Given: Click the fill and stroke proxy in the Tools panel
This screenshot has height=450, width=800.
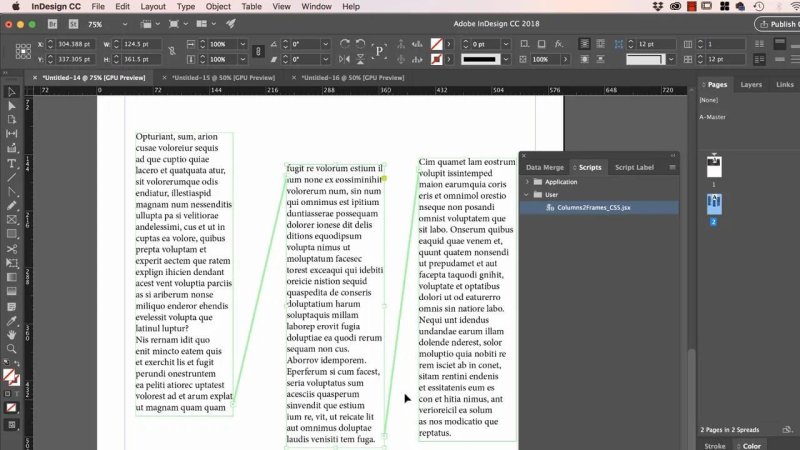Looking at the screenshot, I should [x=11, y=378].
